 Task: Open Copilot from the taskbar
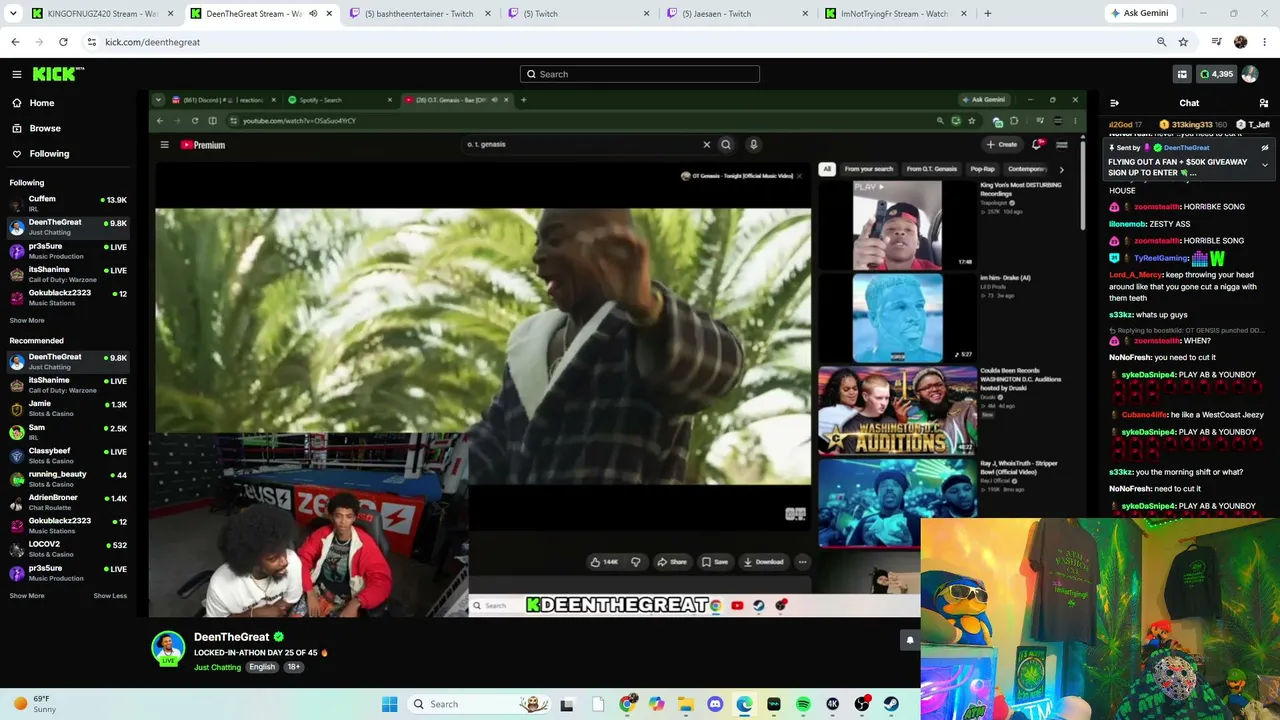[656, 704]
